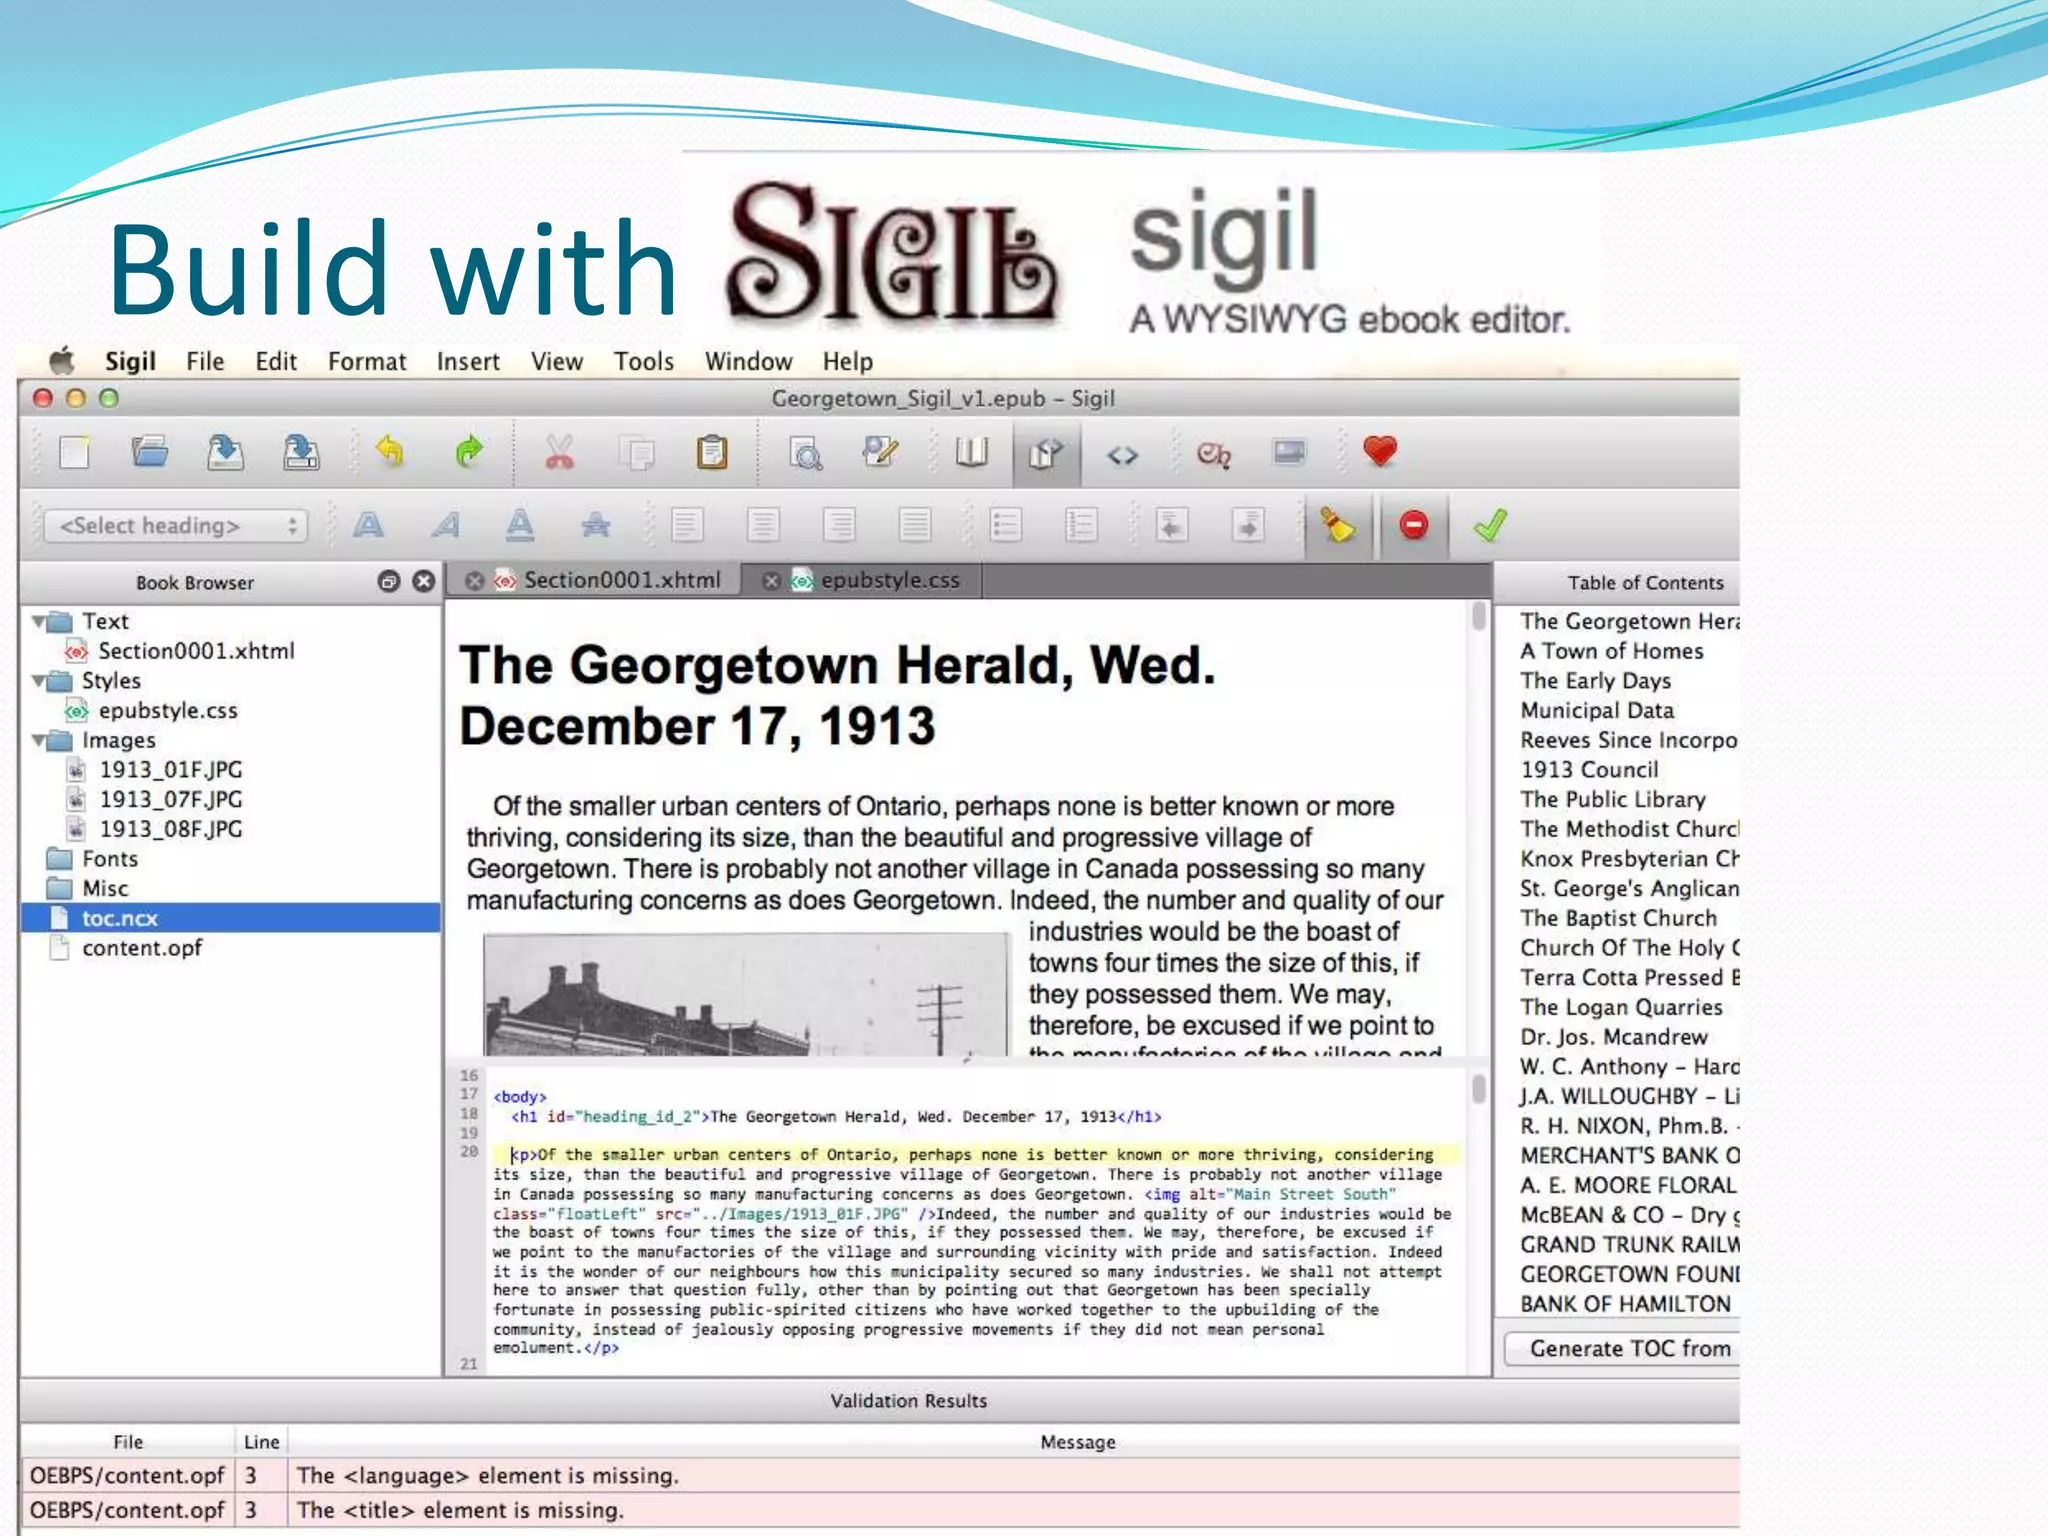
Task: Open The Early Days TOC entry
Action: pos(1595,681)
